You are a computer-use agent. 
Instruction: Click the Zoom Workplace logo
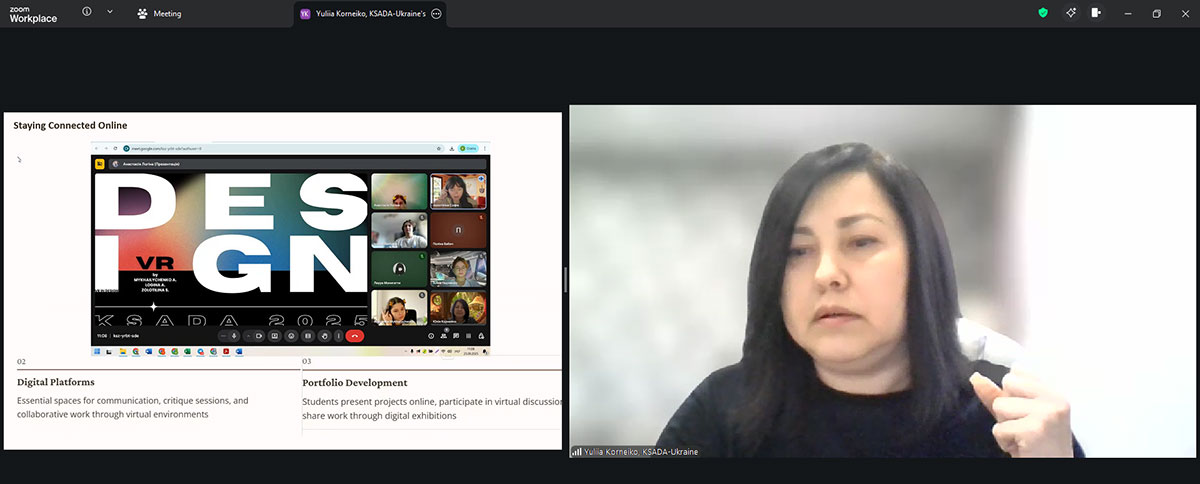(x=33, y=13)
